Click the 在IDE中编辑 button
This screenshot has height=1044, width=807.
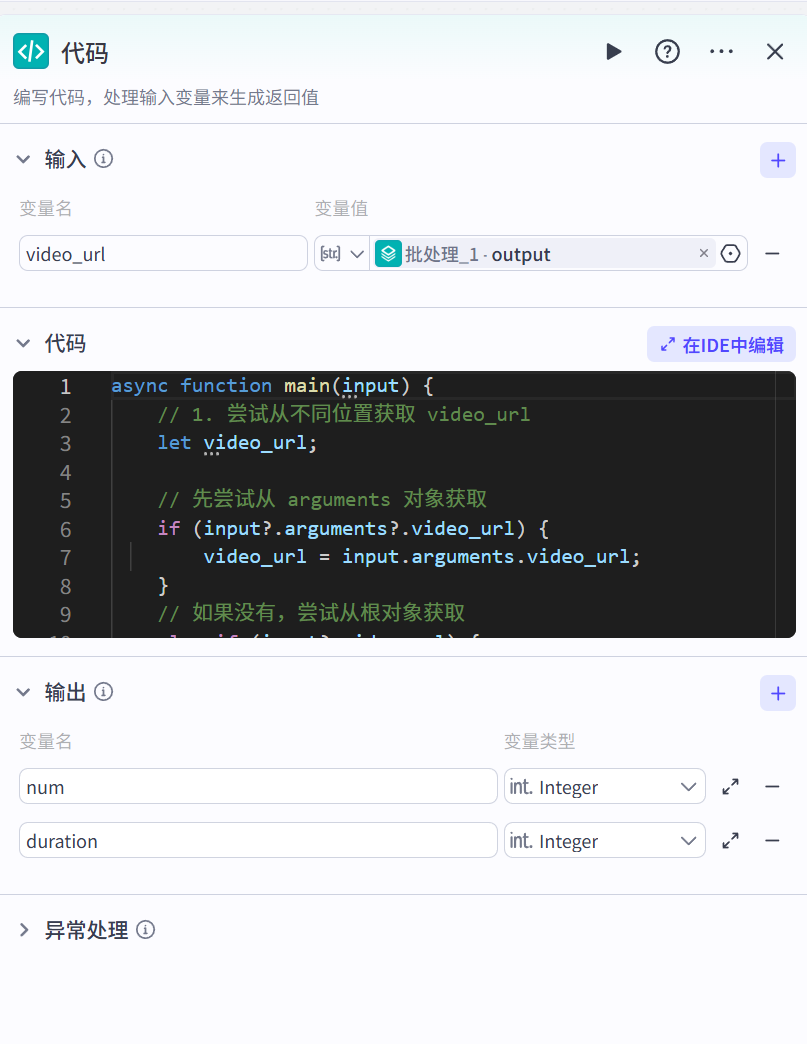[727, 343]
